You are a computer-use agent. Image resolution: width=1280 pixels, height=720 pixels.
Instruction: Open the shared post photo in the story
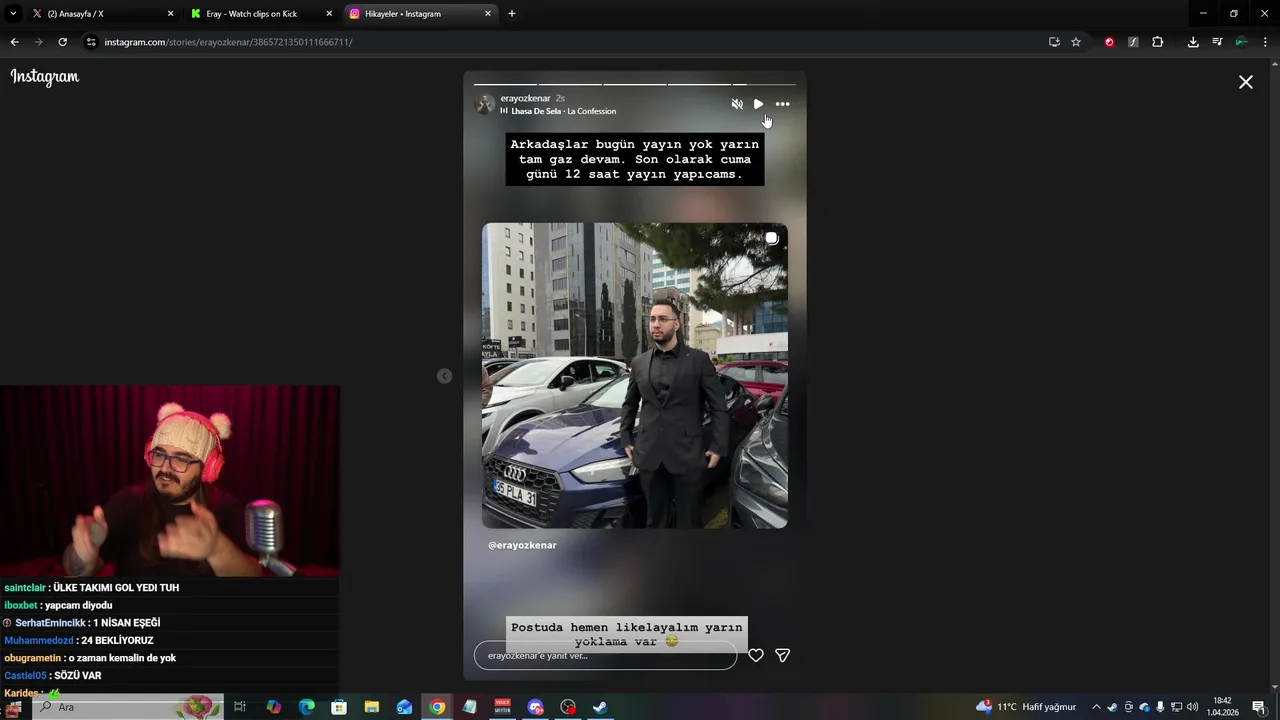[635, 375]
